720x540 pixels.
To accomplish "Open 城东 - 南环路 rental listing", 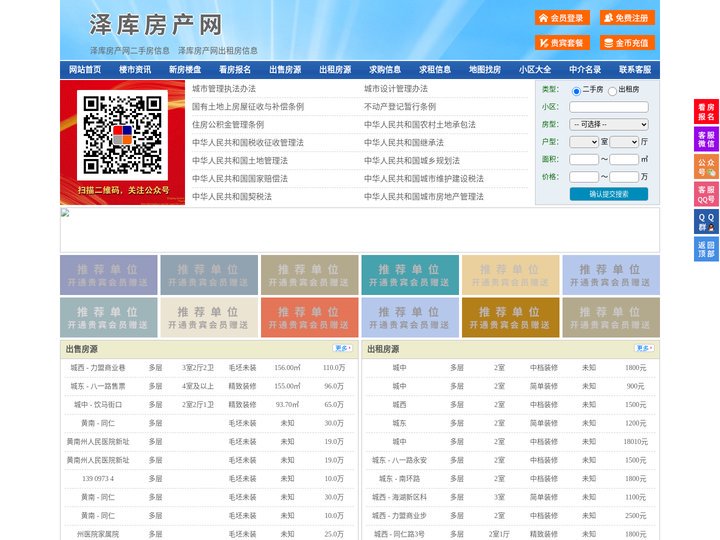I will 399,478.
